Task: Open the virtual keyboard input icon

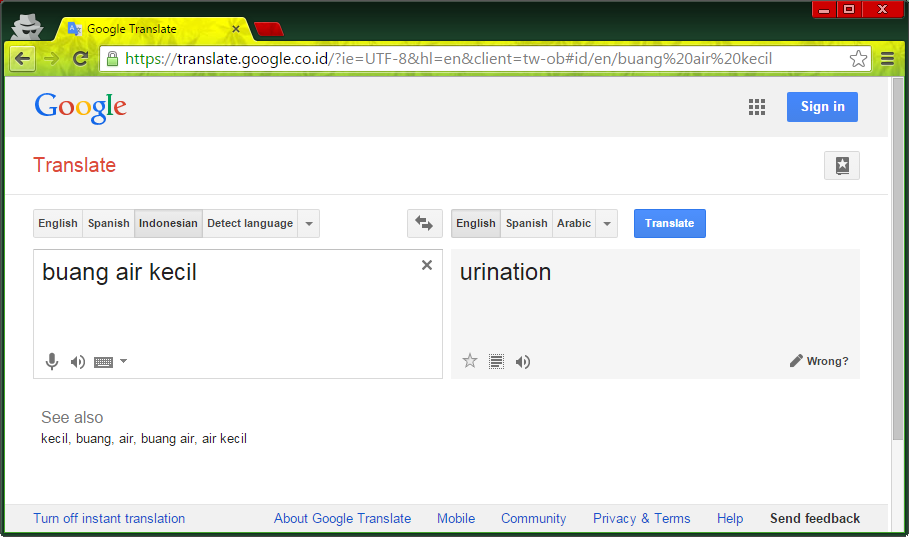Action: (x=103, y=362)
